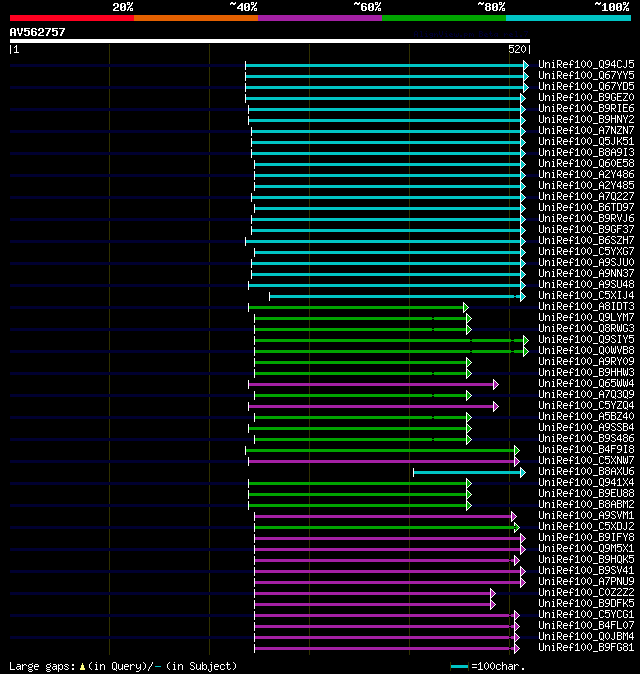Click the UniRef100_C5XNW7 label
Viewport: 640px width, 674px height.
tap(586, 461)
